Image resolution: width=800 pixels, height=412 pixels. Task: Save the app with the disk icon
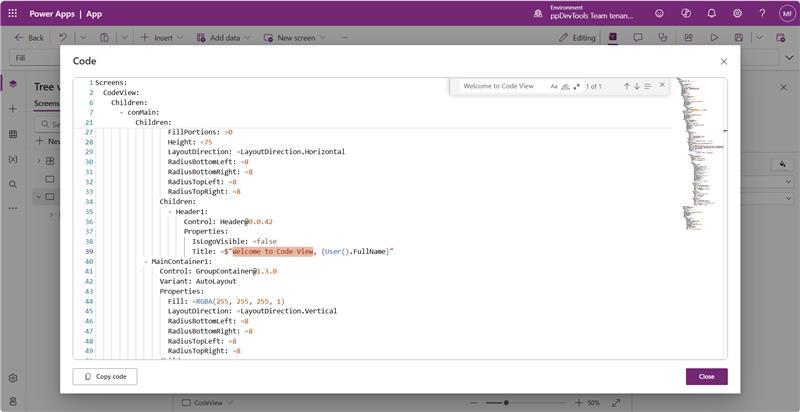point(739,38)
